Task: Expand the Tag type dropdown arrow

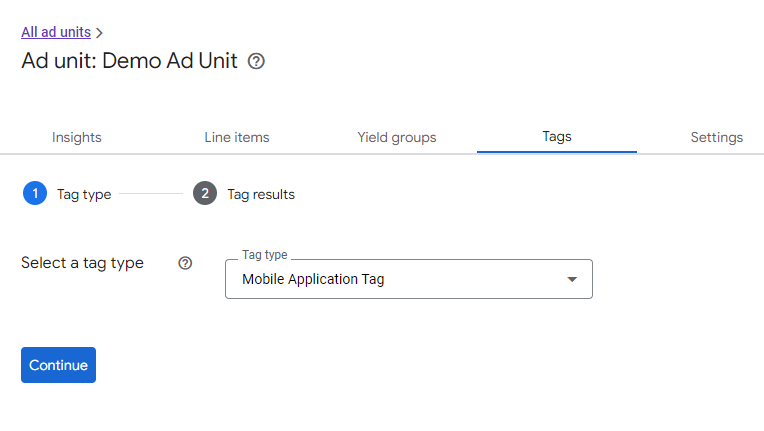Action: click(572, 279)
